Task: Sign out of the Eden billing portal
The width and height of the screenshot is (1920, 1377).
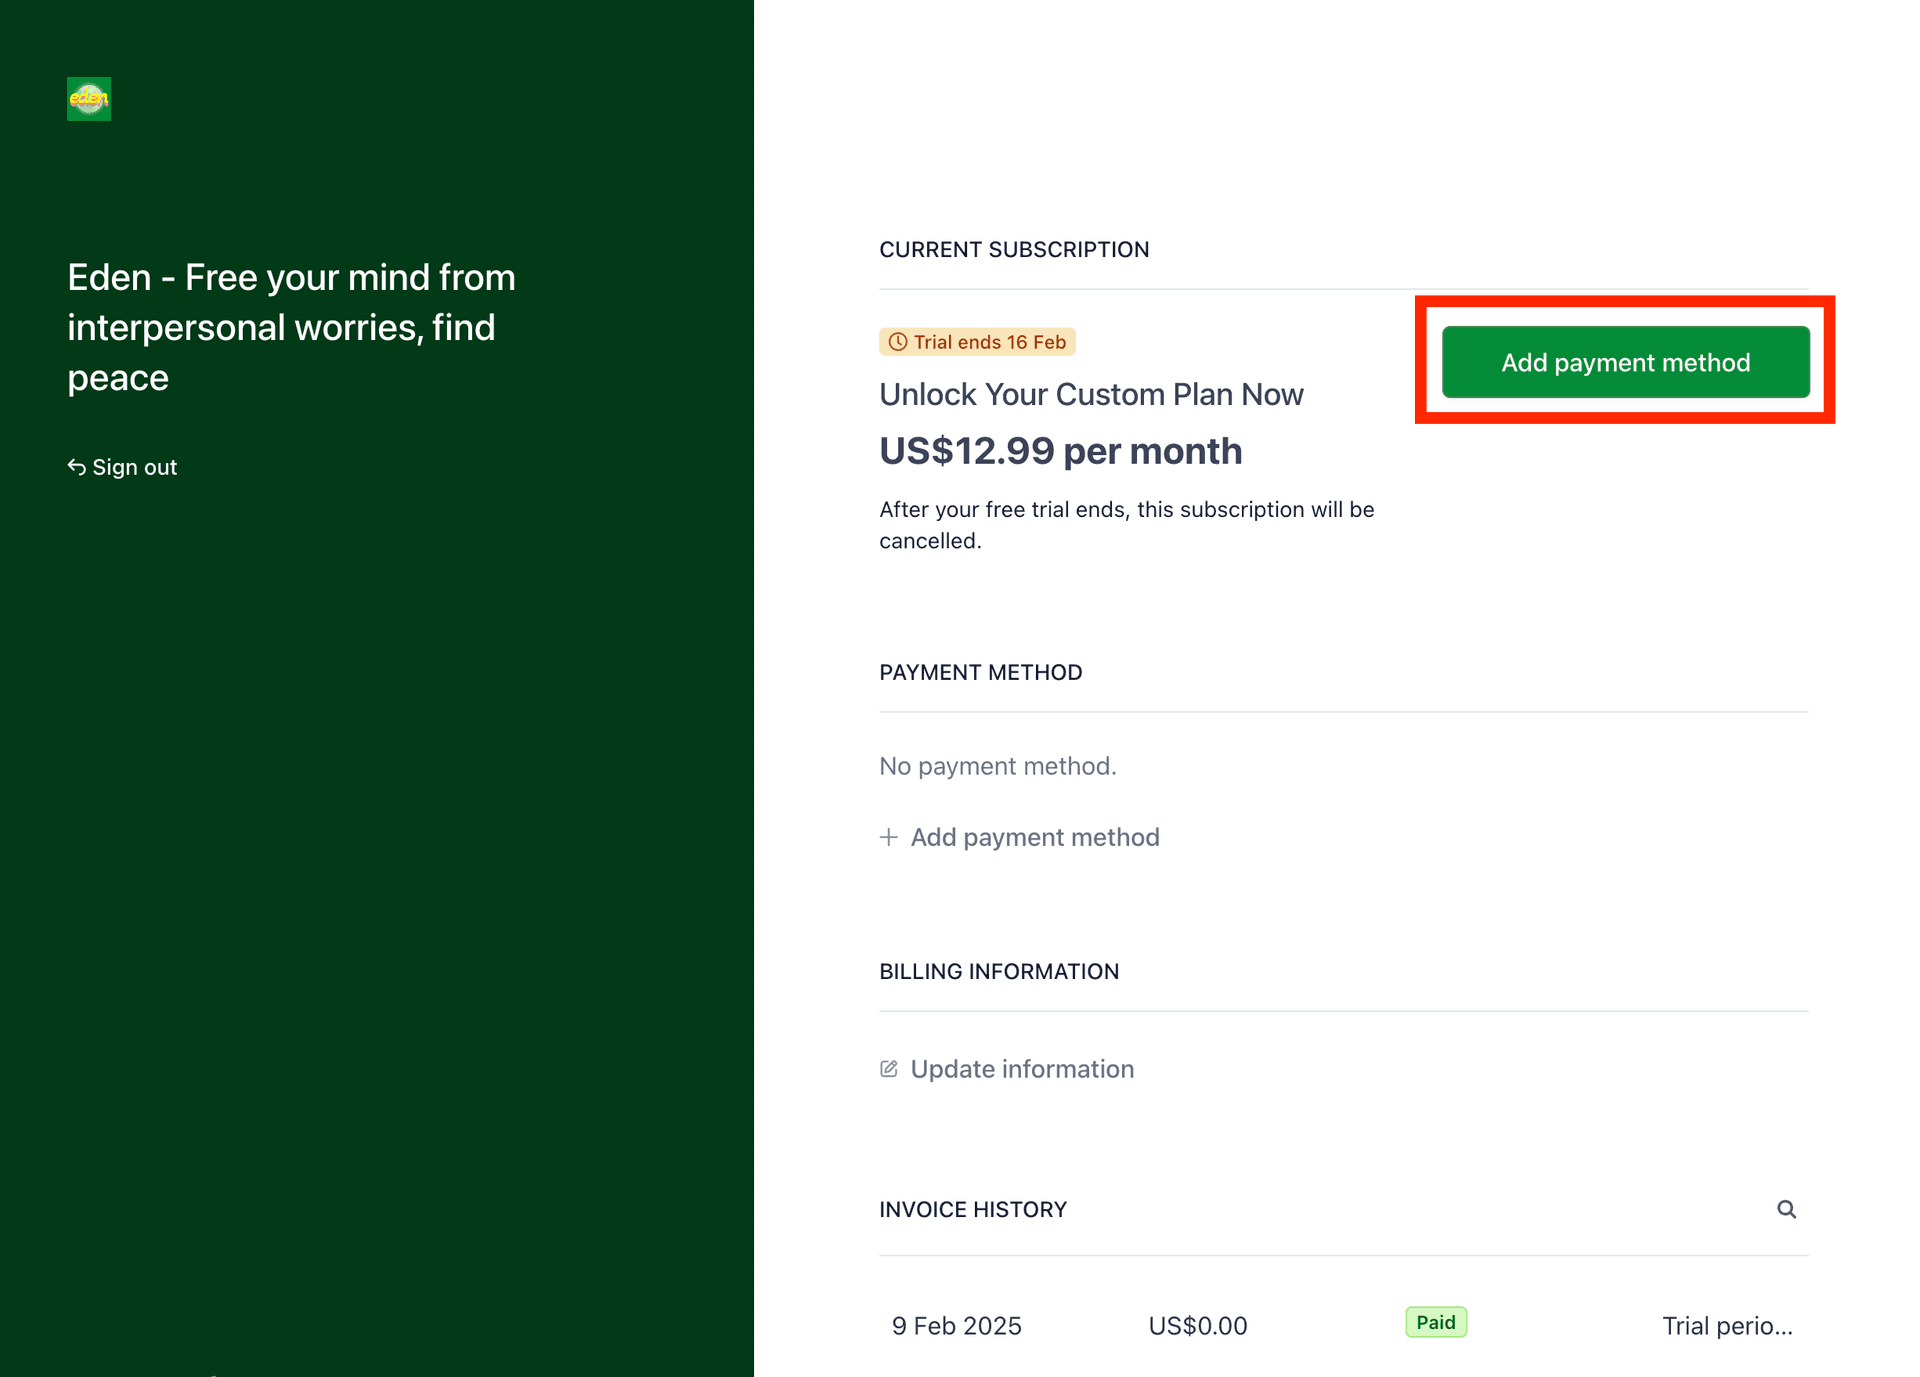Action: pyautogui.click(x=134, y=466)
